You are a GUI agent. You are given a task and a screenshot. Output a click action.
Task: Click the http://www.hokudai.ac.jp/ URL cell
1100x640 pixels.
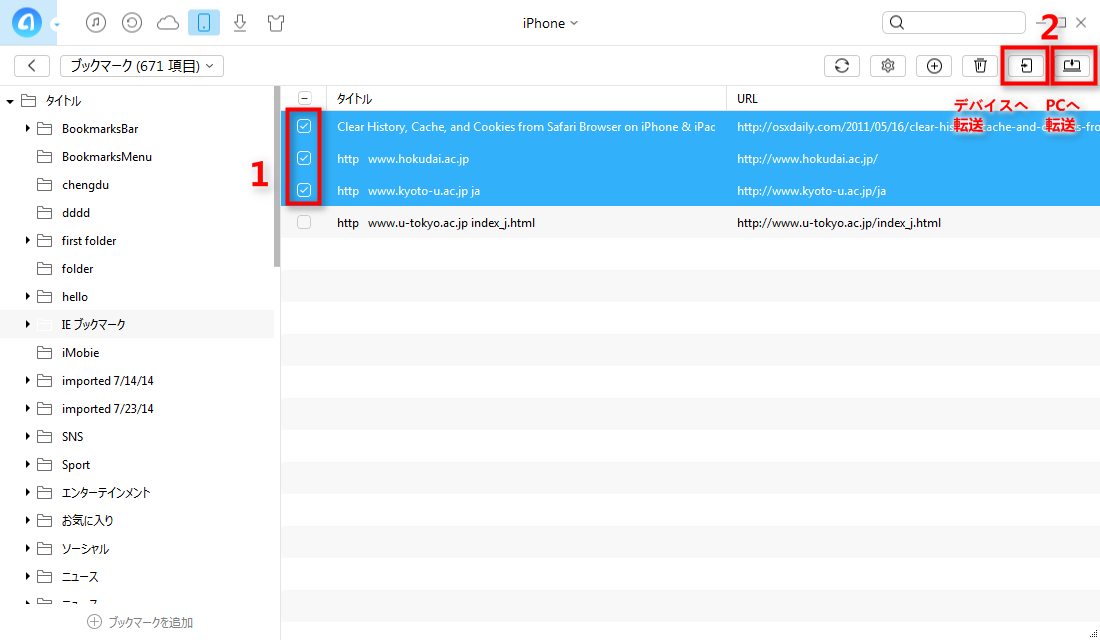pos(807,159)
